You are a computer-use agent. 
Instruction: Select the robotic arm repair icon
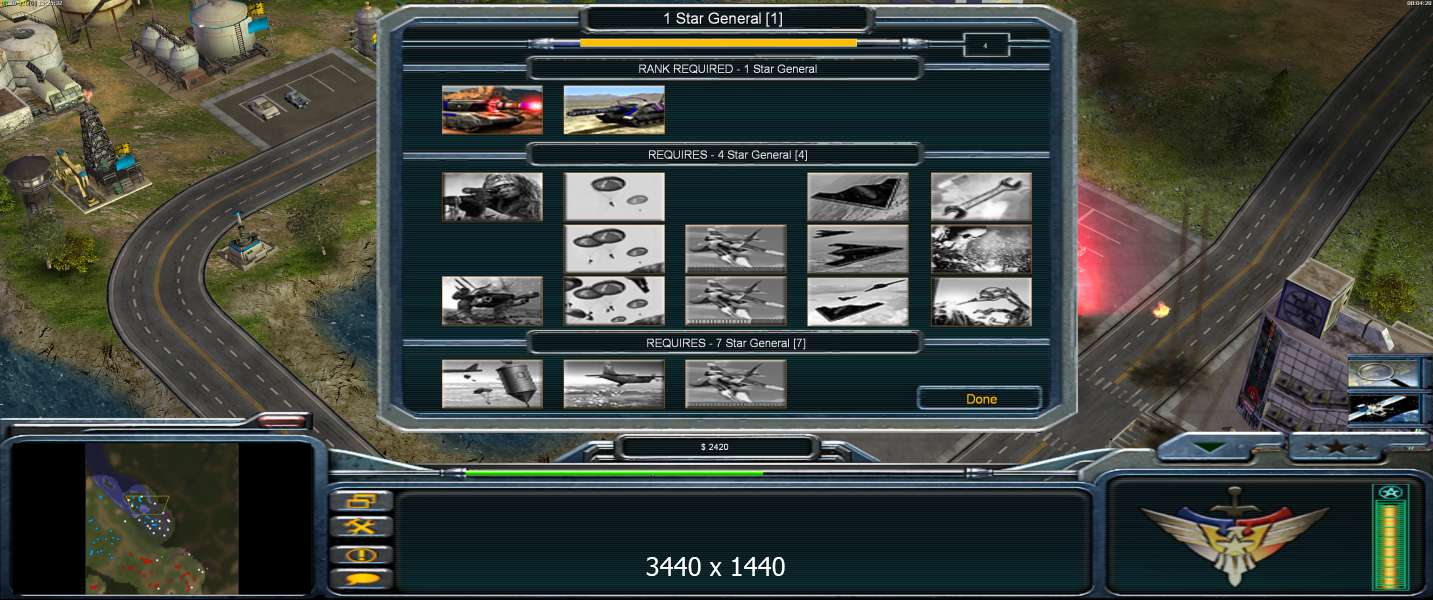981,301
